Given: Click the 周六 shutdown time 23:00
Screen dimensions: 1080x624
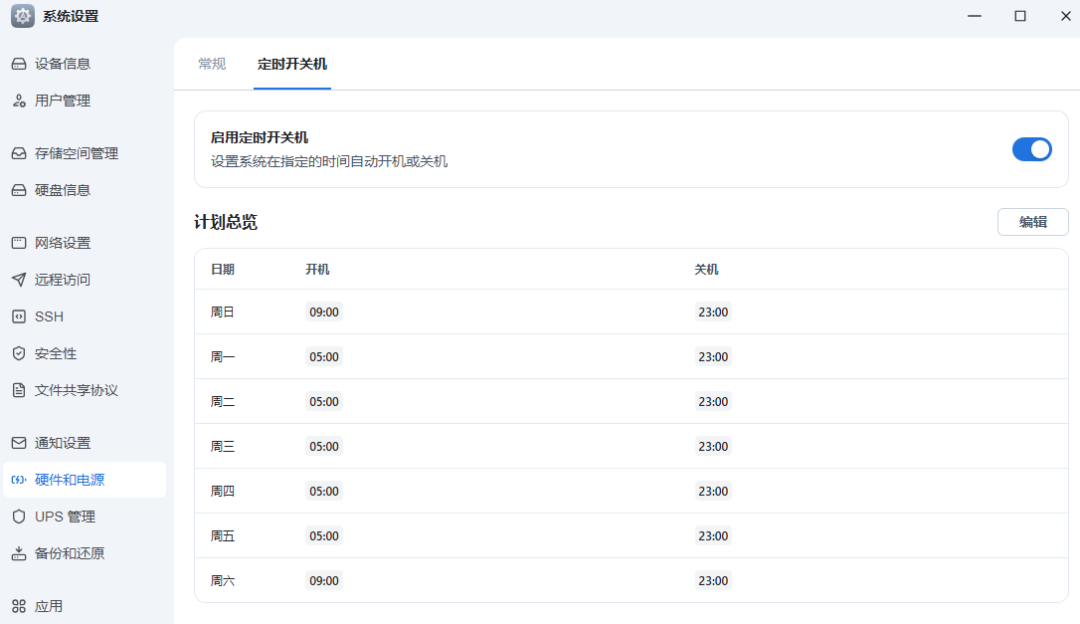Looking at the screenshot, I should pyautogui.click(x=713, y=580).
